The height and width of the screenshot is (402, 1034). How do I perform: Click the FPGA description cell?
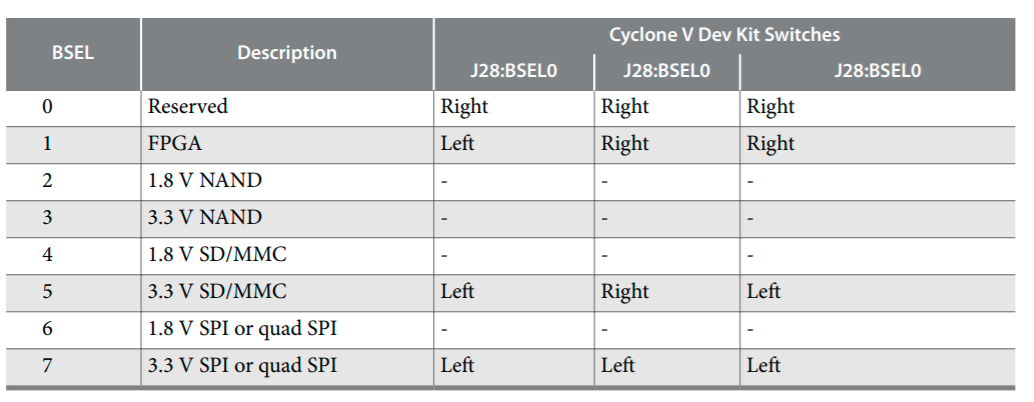click(175, 144)
